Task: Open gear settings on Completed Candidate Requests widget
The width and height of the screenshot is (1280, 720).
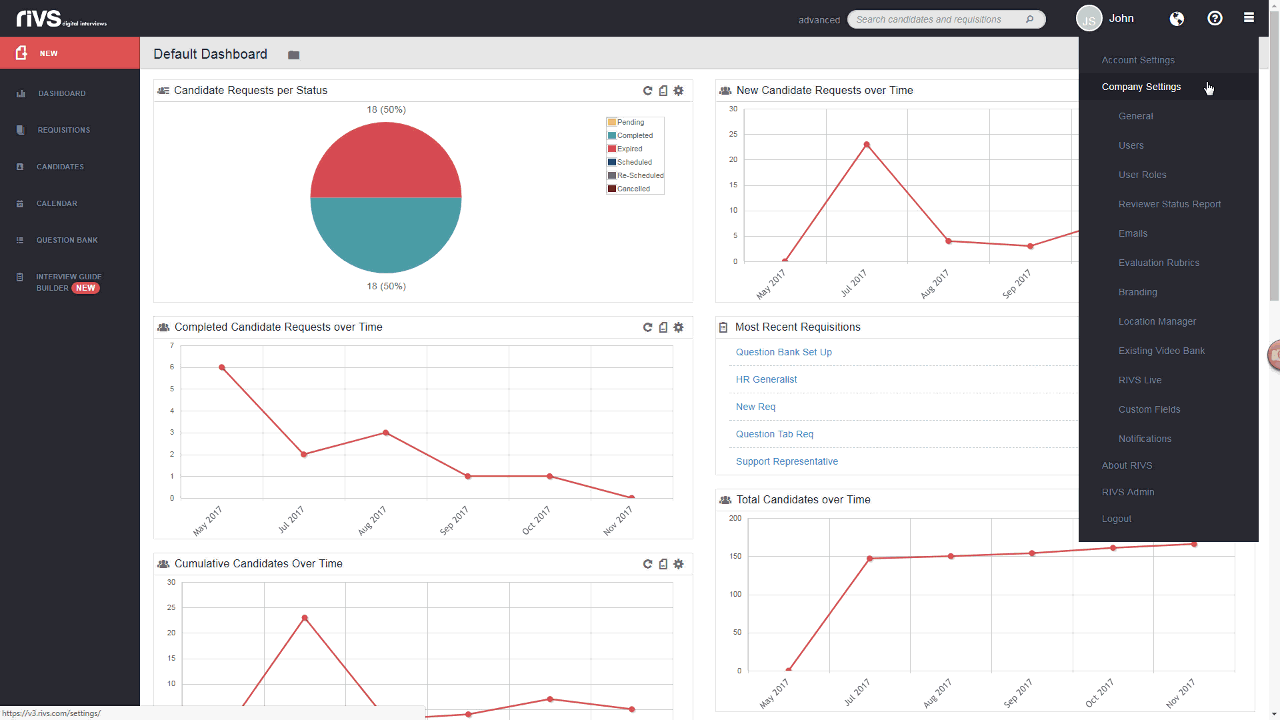Action: 679,327
